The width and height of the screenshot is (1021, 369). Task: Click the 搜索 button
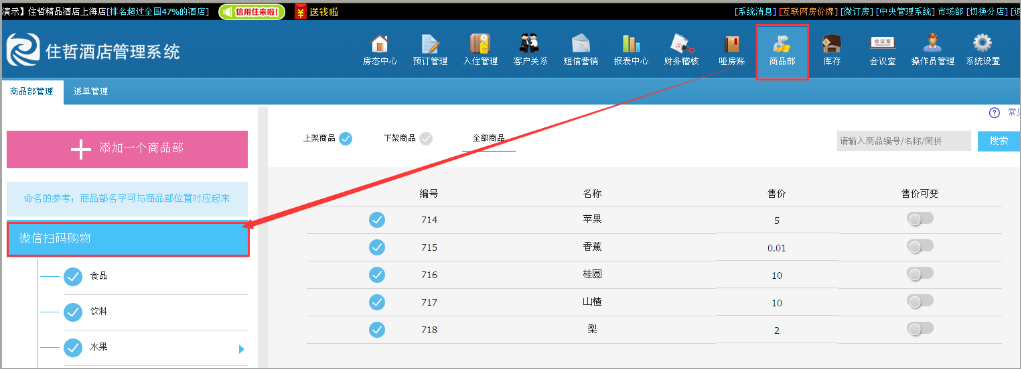pyautogui.click(x=999, y=141)
